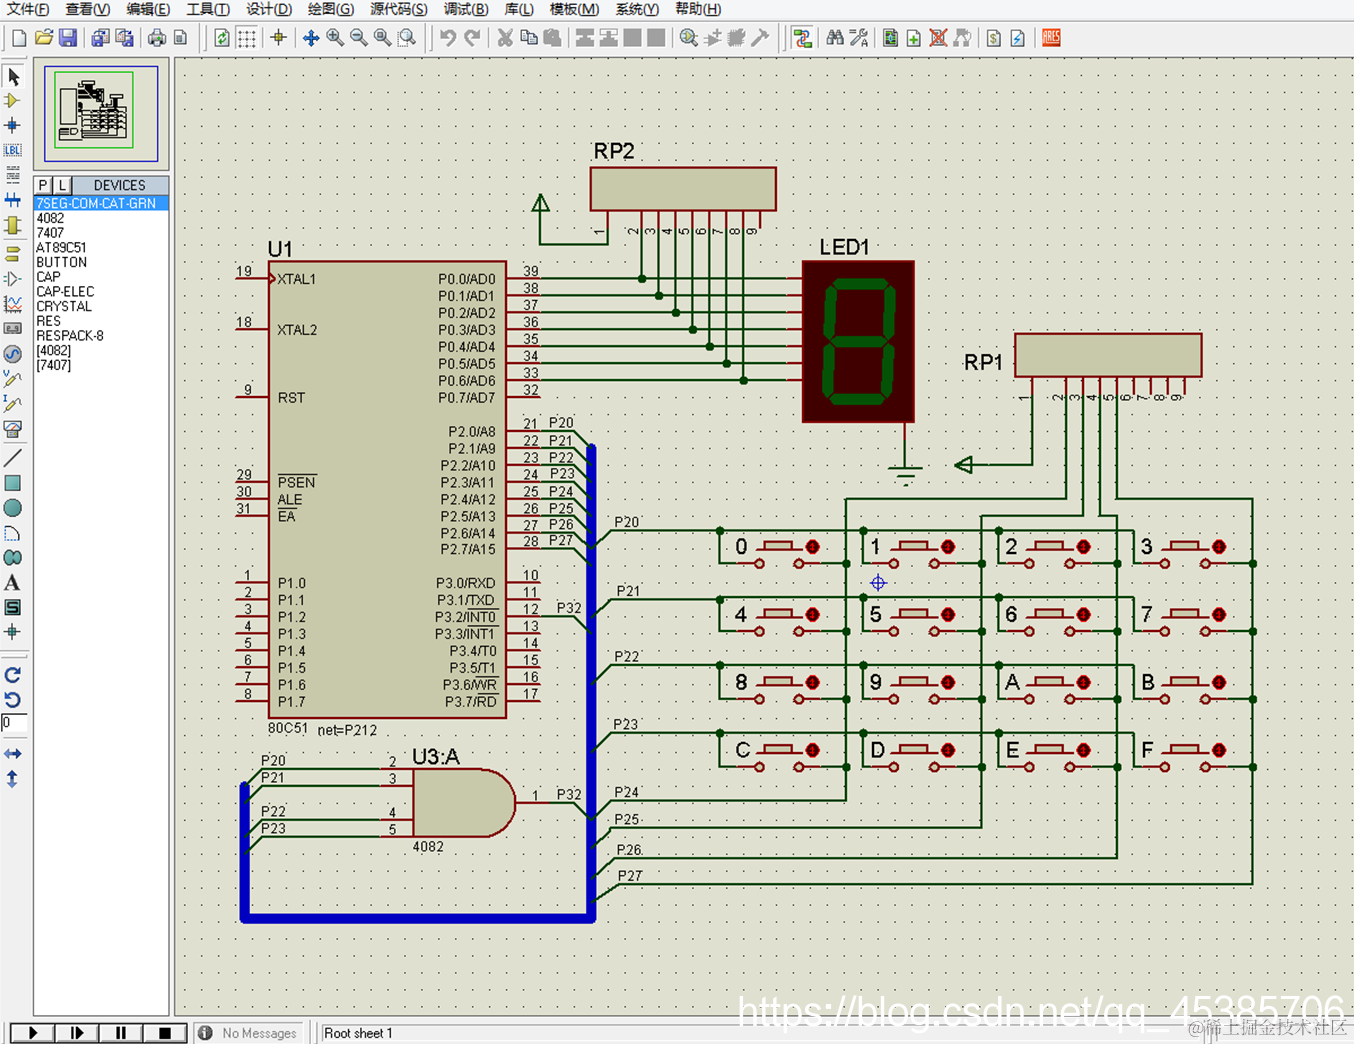The height and width of the screenshot is (1044, 1354).
Task: Save the design with the floppy icon
Action: coord(68,38)
